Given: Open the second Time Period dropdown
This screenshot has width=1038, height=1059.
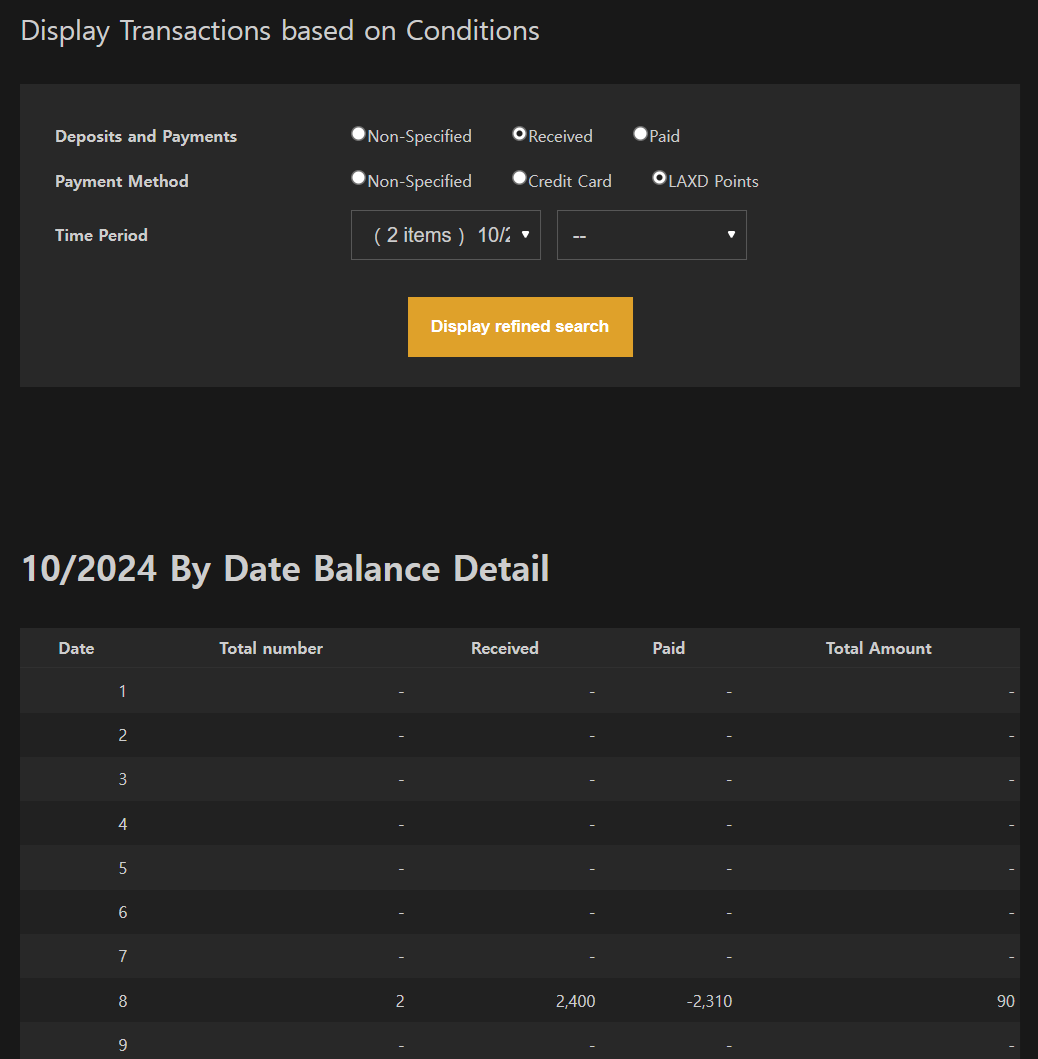Looking at the screenshot, I should (x=652, y=235).
